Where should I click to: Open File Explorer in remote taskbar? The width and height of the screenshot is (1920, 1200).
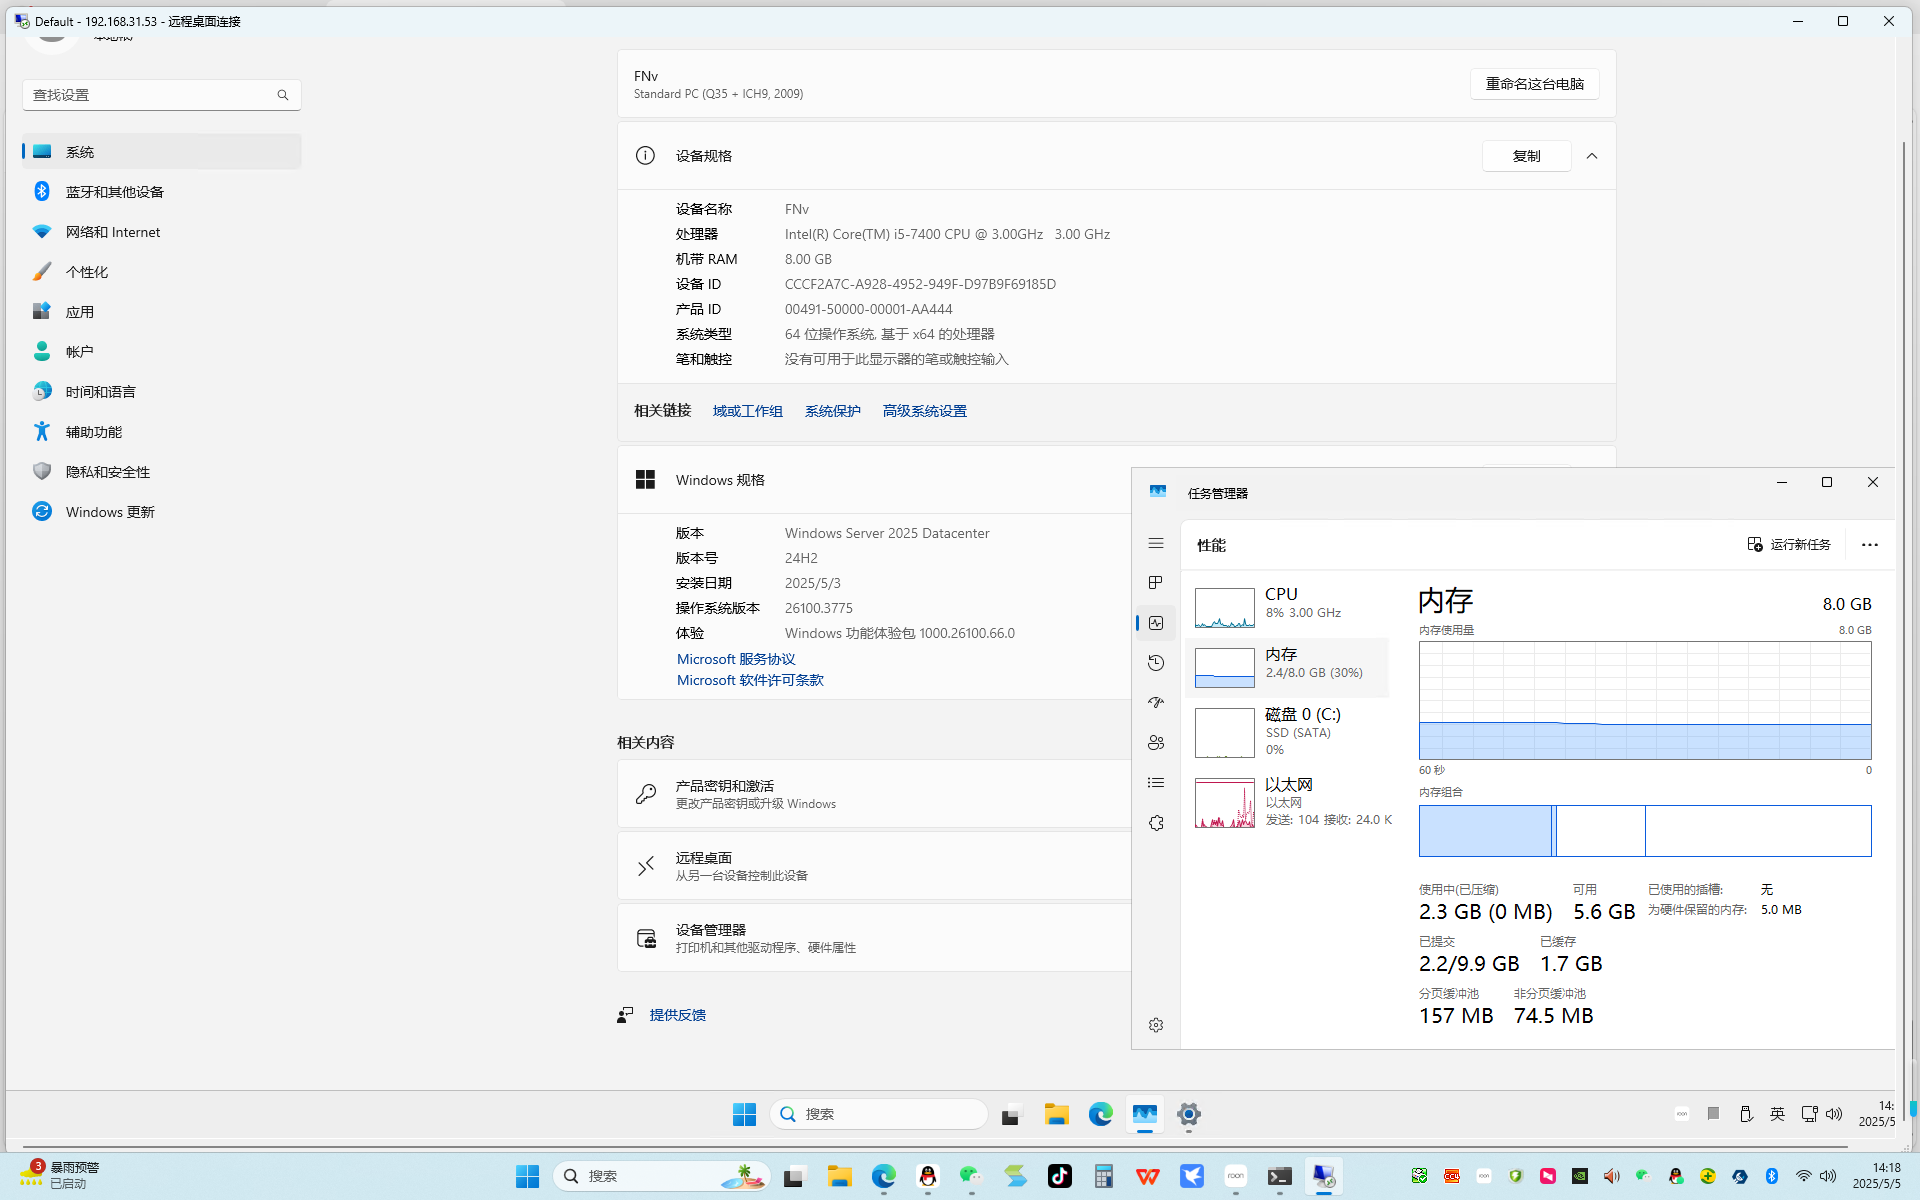(1057, 1114)
